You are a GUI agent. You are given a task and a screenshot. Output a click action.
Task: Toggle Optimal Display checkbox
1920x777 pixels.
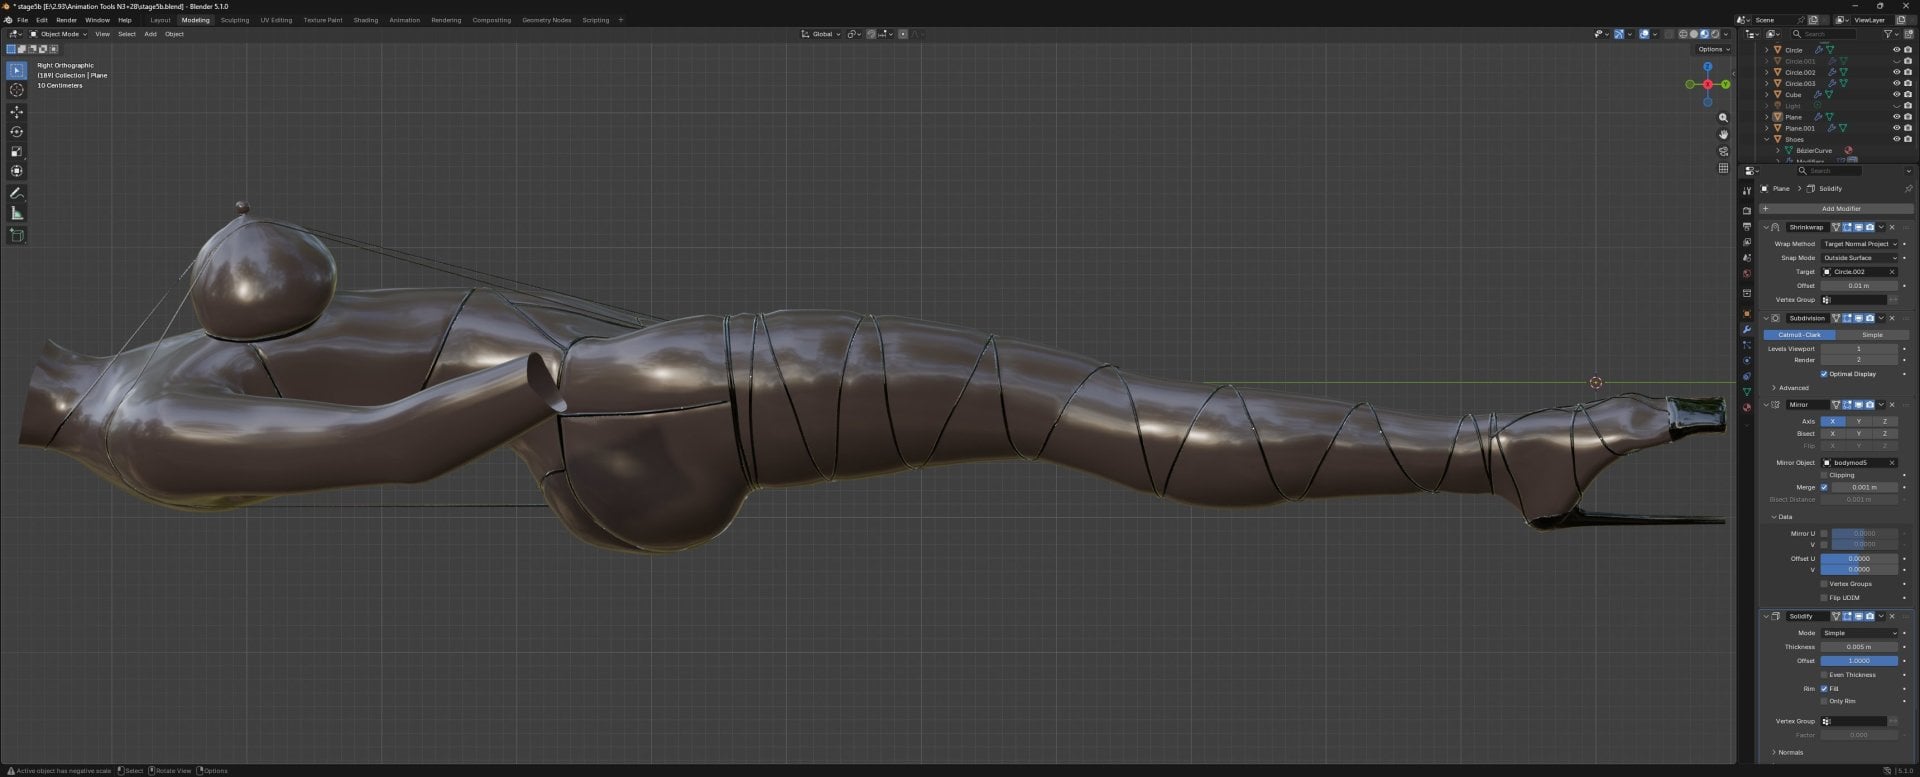click(1824, 374)
